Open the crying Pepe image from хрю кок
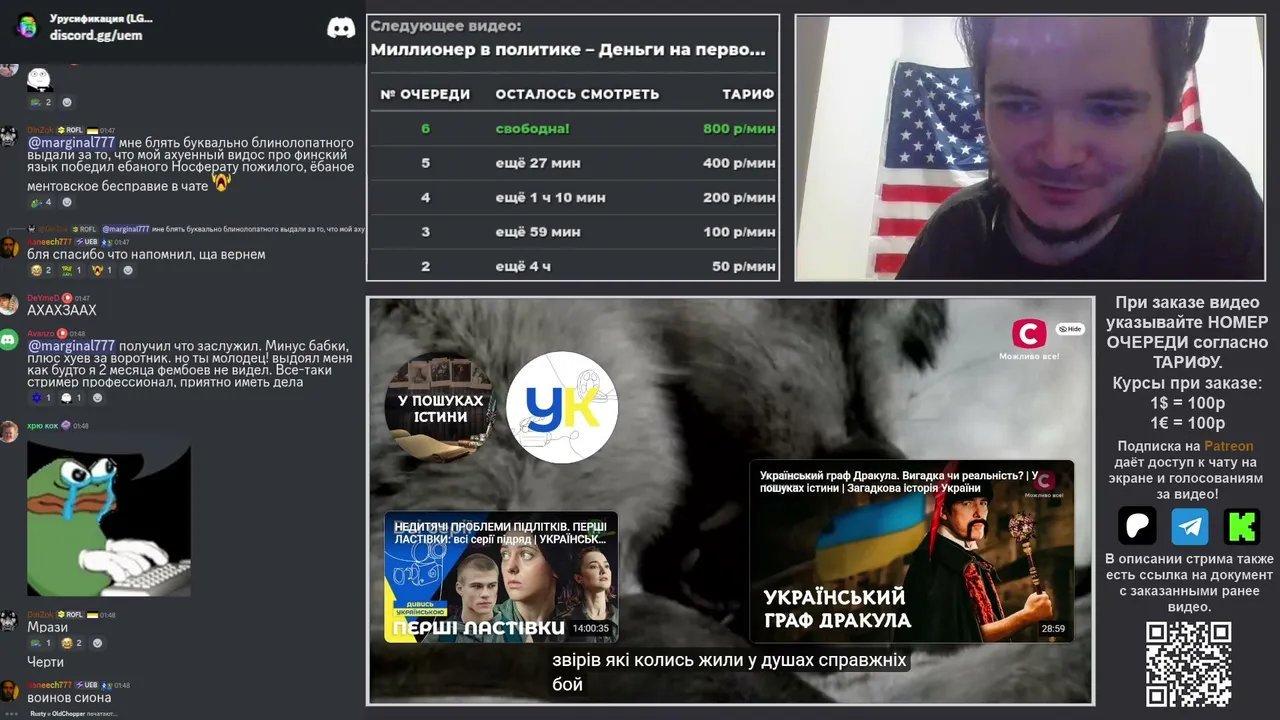Viewport: 1280px width, 720px height. 109,517
